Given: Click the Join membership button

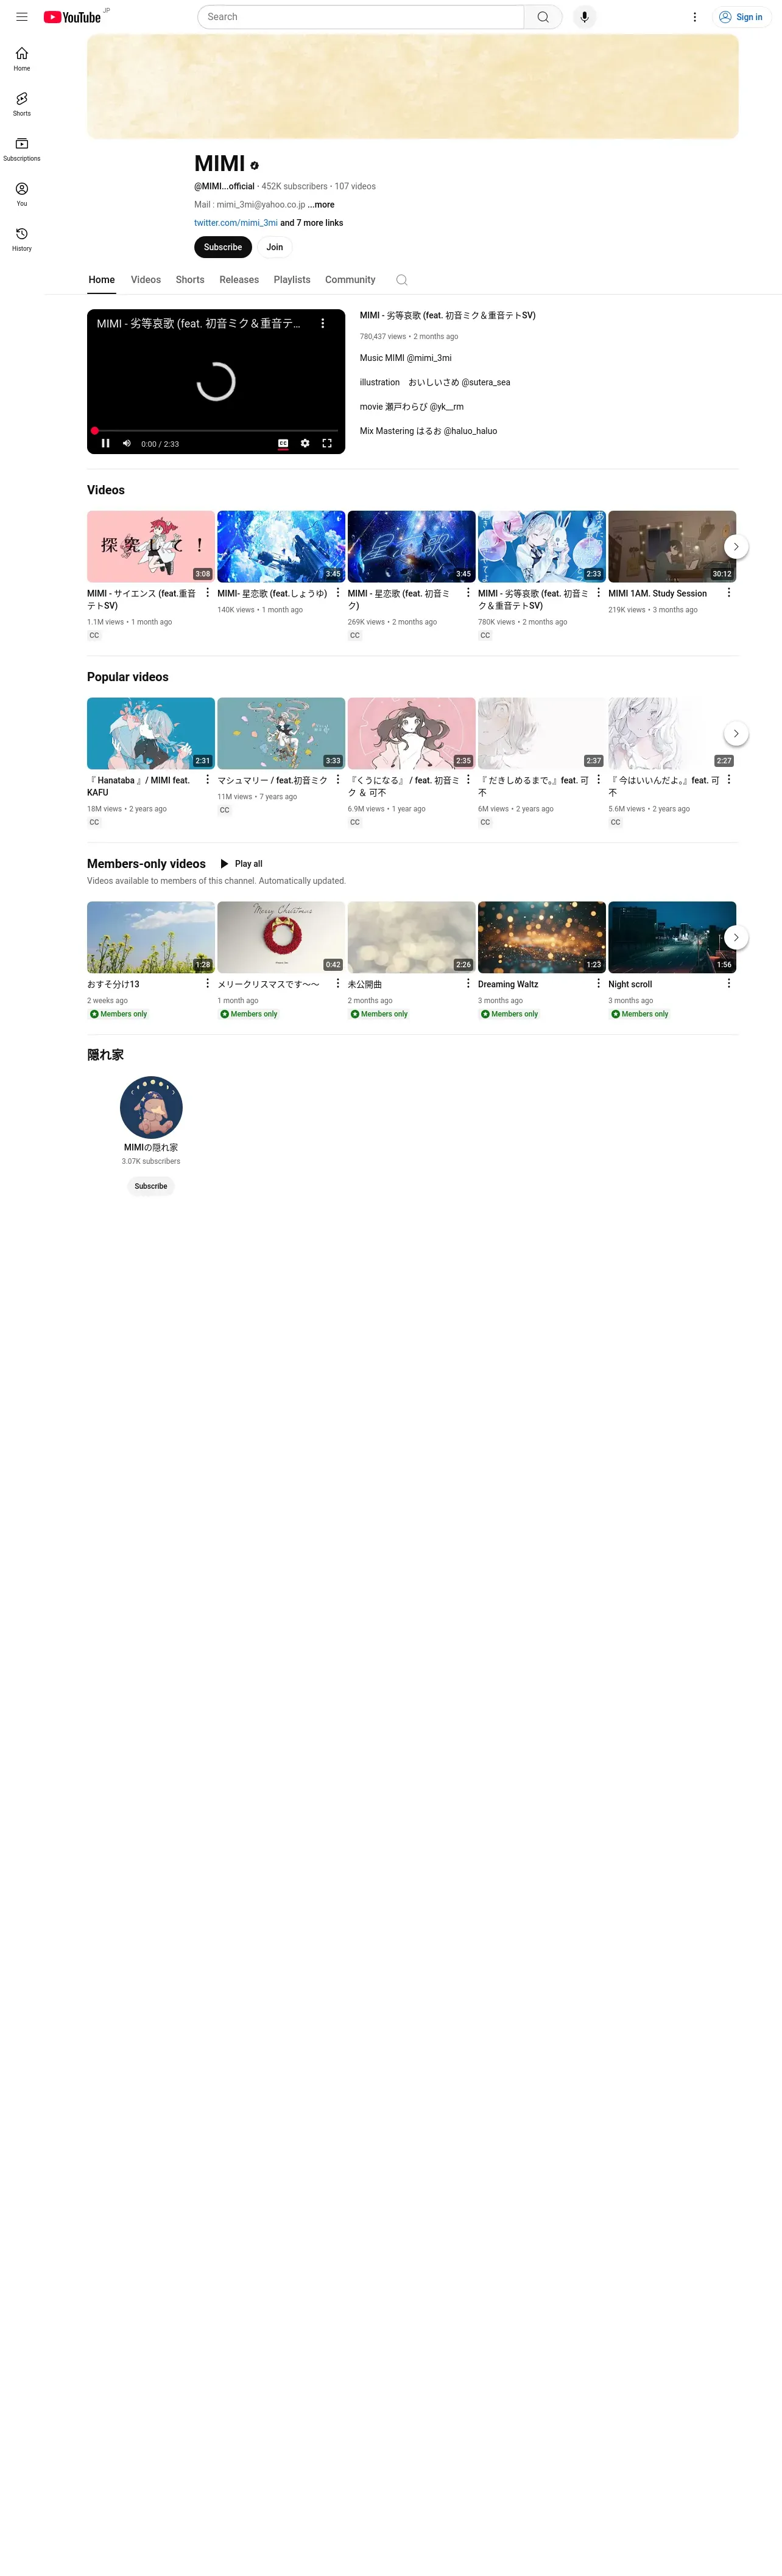Looking at the screenshot, I should [275, 247].
